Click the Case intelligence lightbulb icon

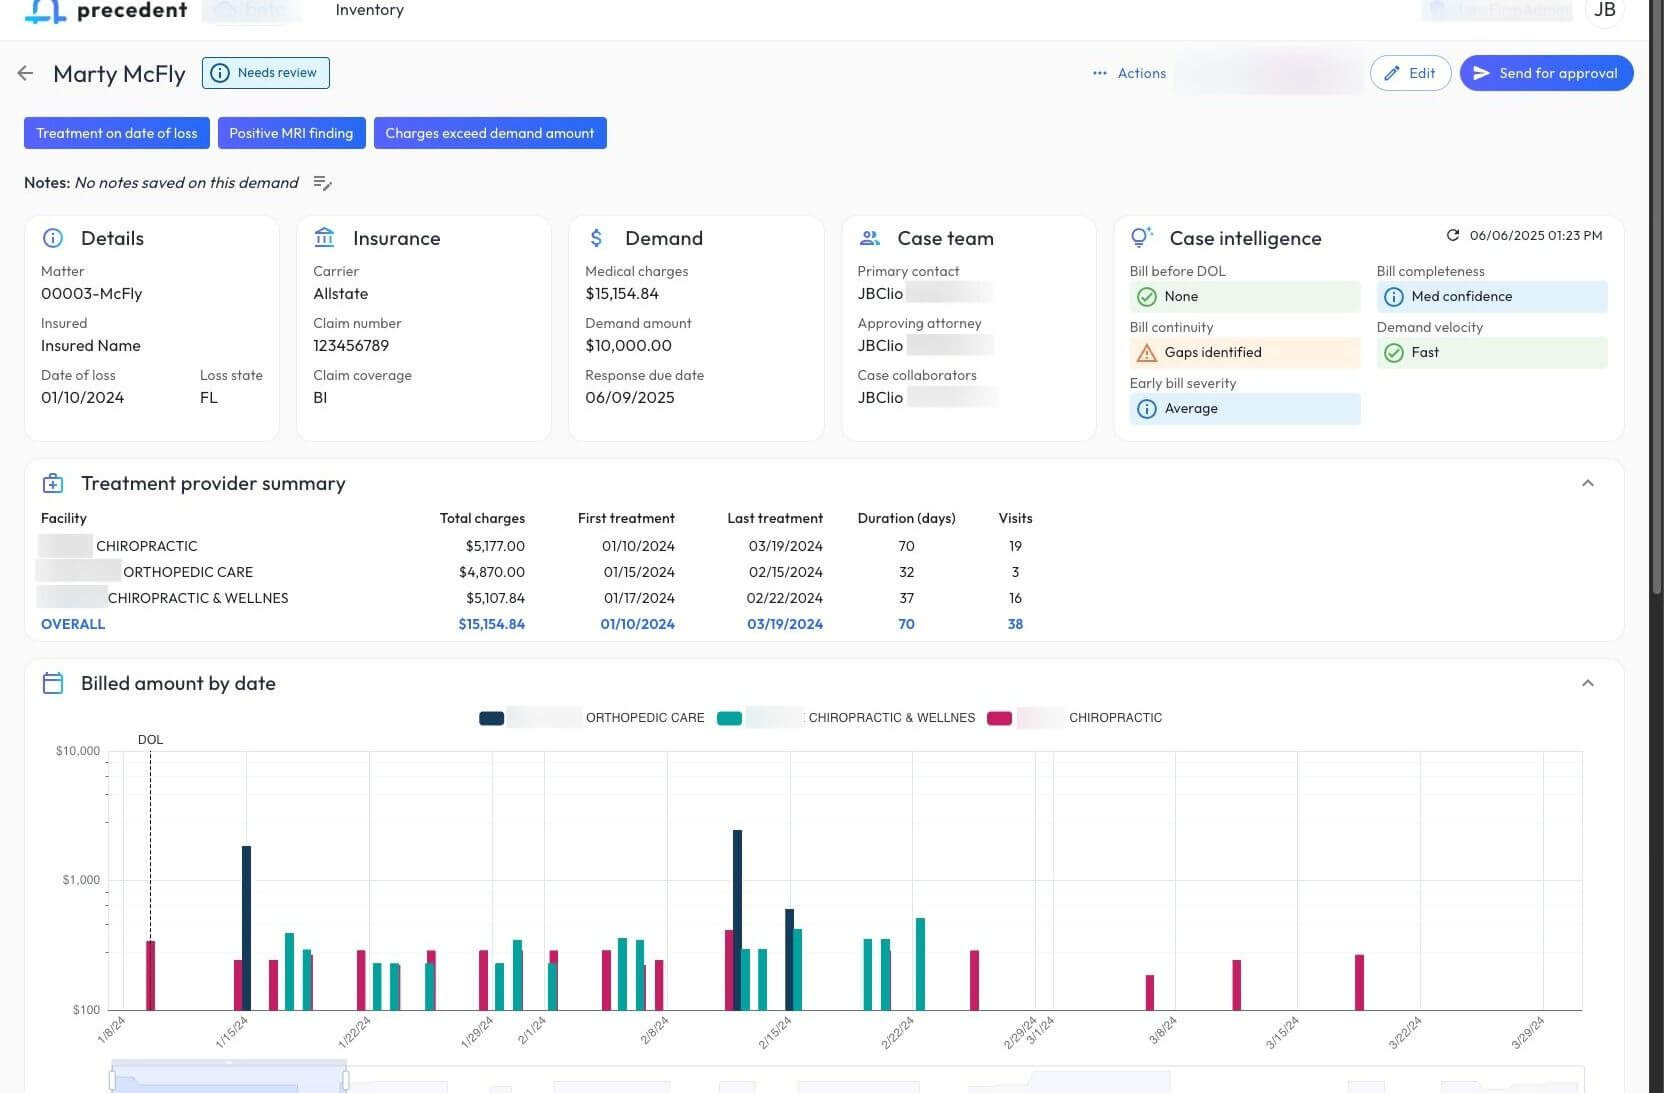(1141, 238)
